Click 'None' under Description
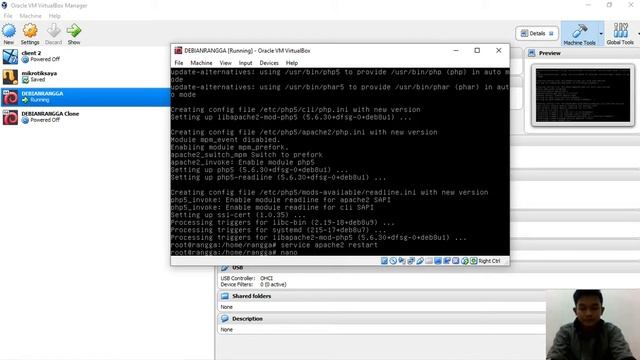Viewport: 640px width, 360px height. pos(227,329)
